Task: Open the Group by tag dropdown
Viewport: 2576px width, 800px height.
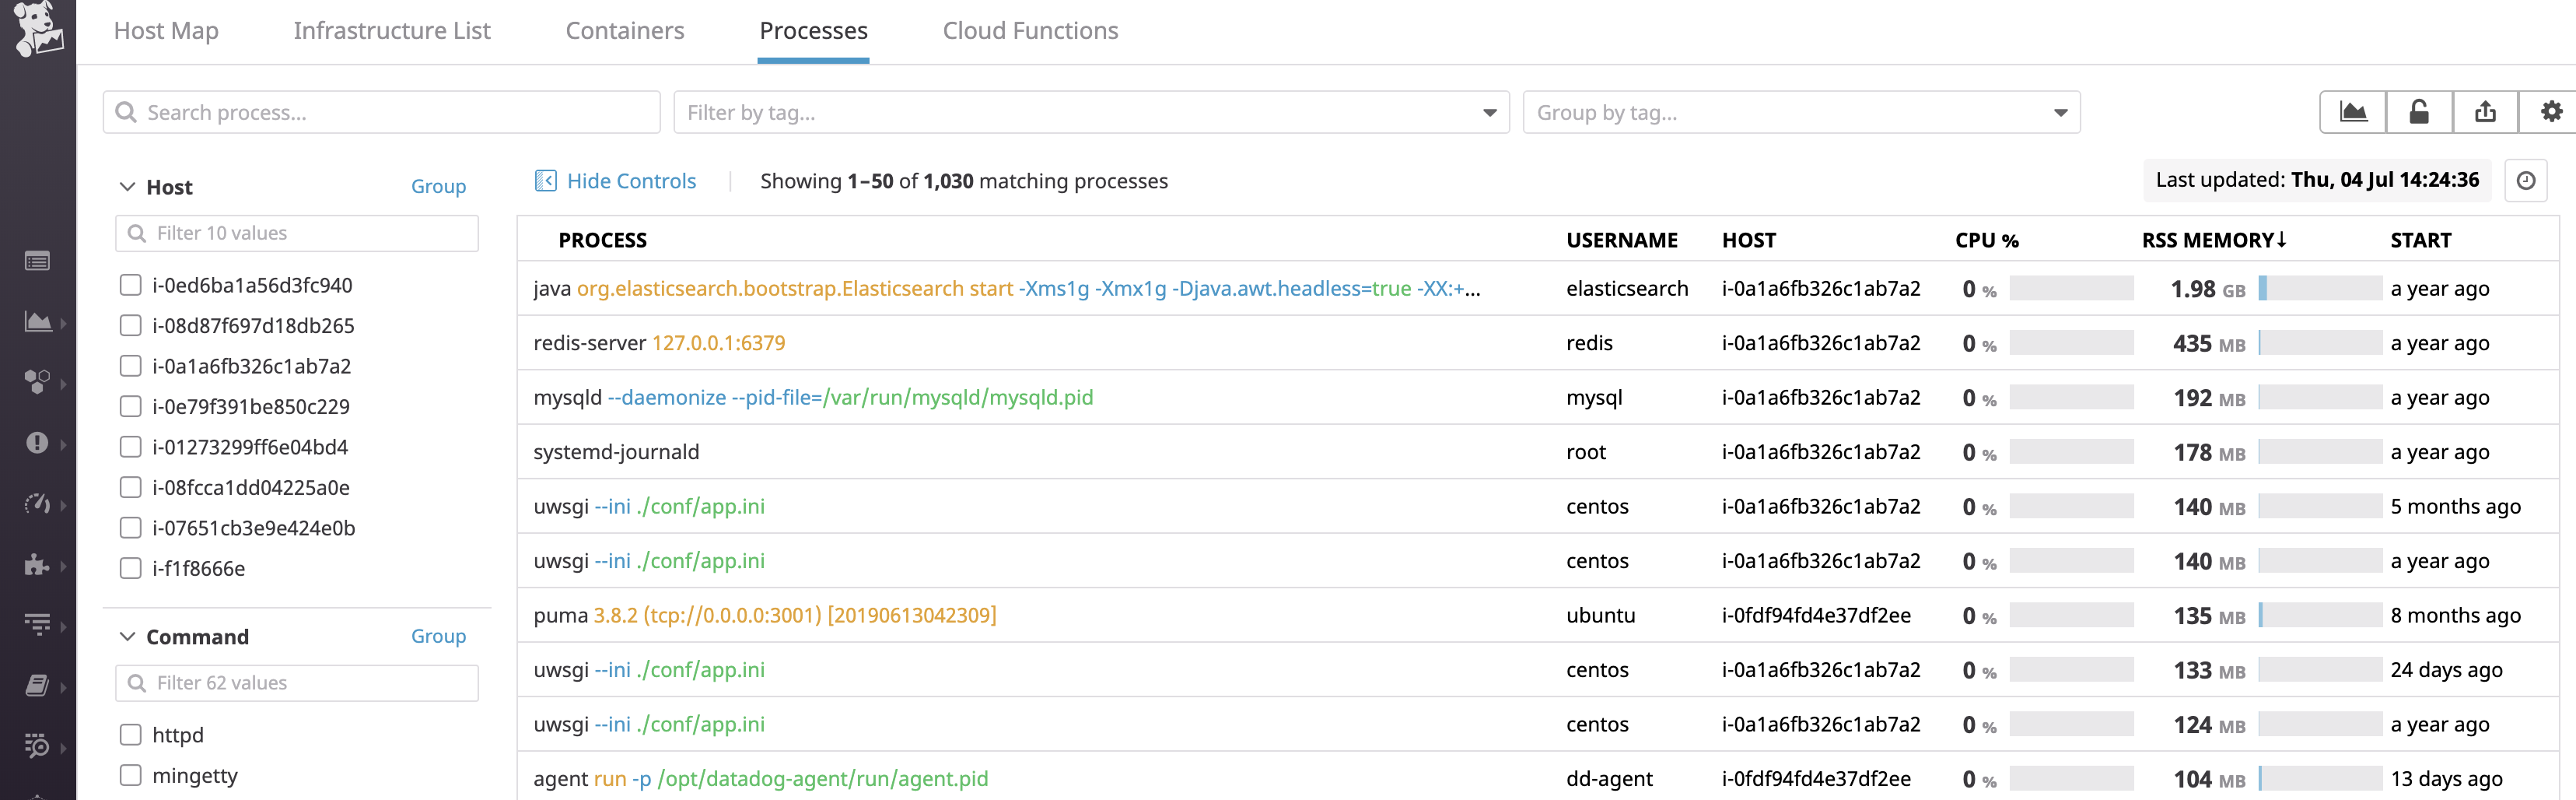Action: pos(1800,113)
